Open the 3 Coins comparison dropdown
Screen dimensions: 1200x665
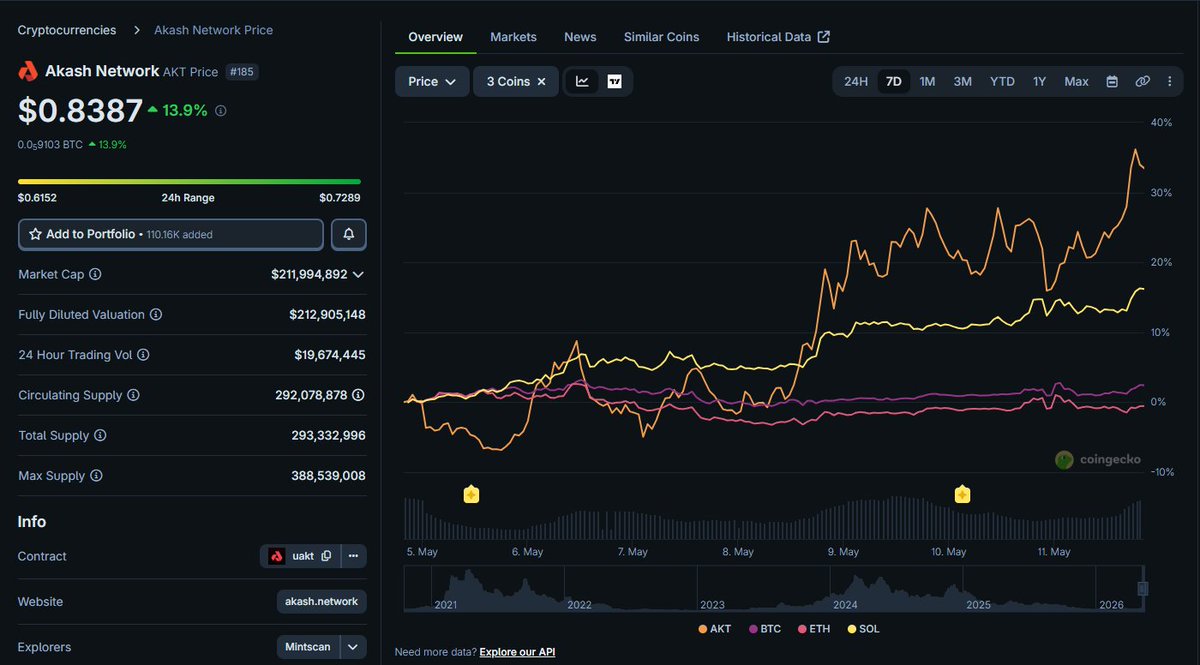[x=516, y=82]
